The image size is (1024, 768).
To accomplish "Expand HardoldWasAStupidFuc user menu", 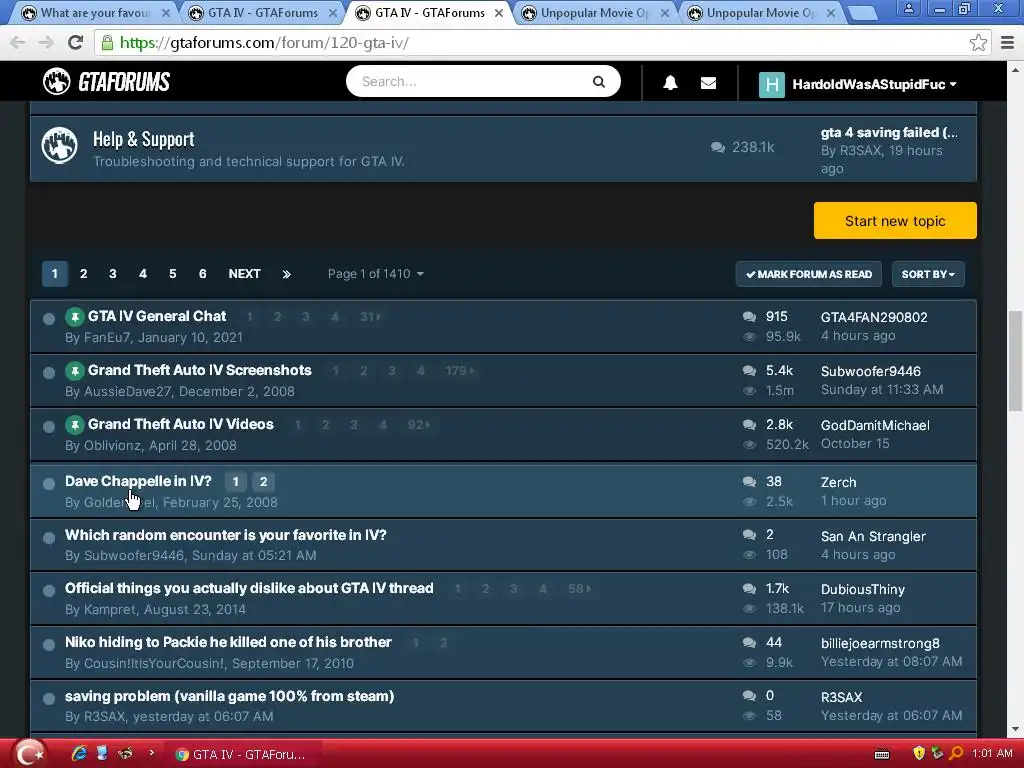I will pyautogui.click(x=874, y=84).
